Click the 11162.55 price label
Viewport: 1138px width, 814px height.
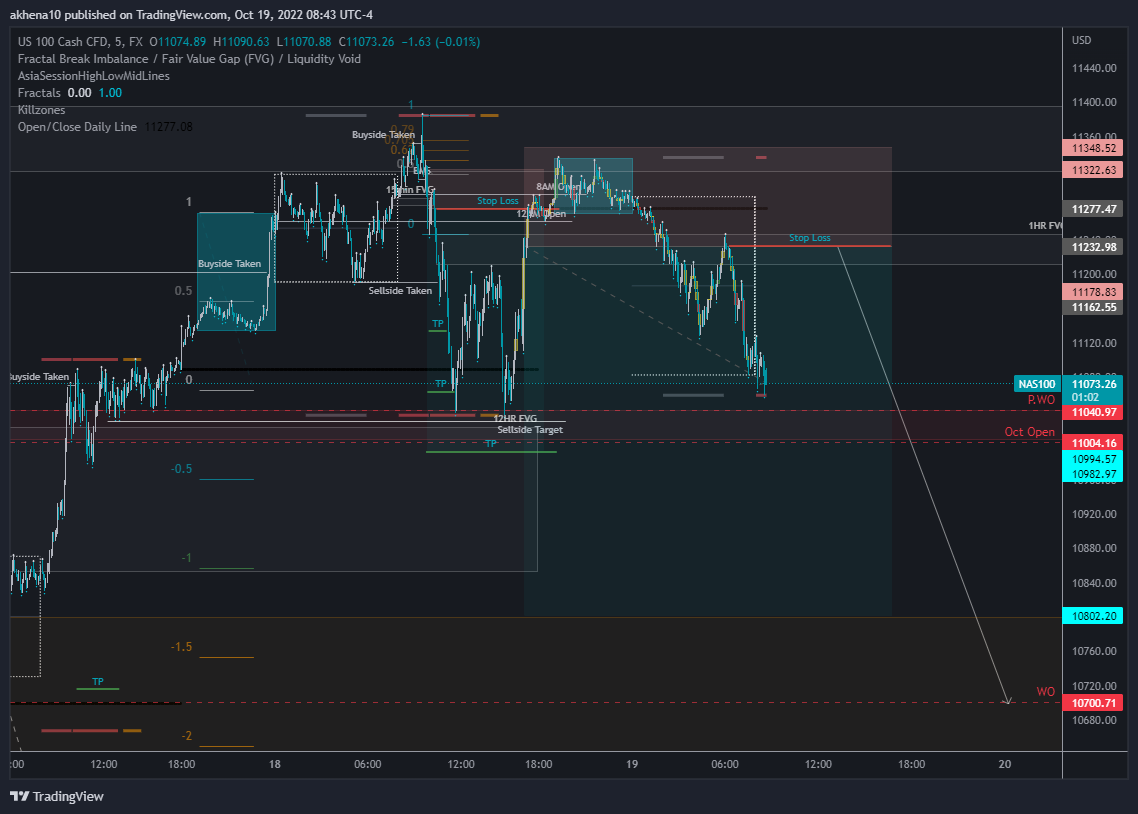coord(1093,307)
